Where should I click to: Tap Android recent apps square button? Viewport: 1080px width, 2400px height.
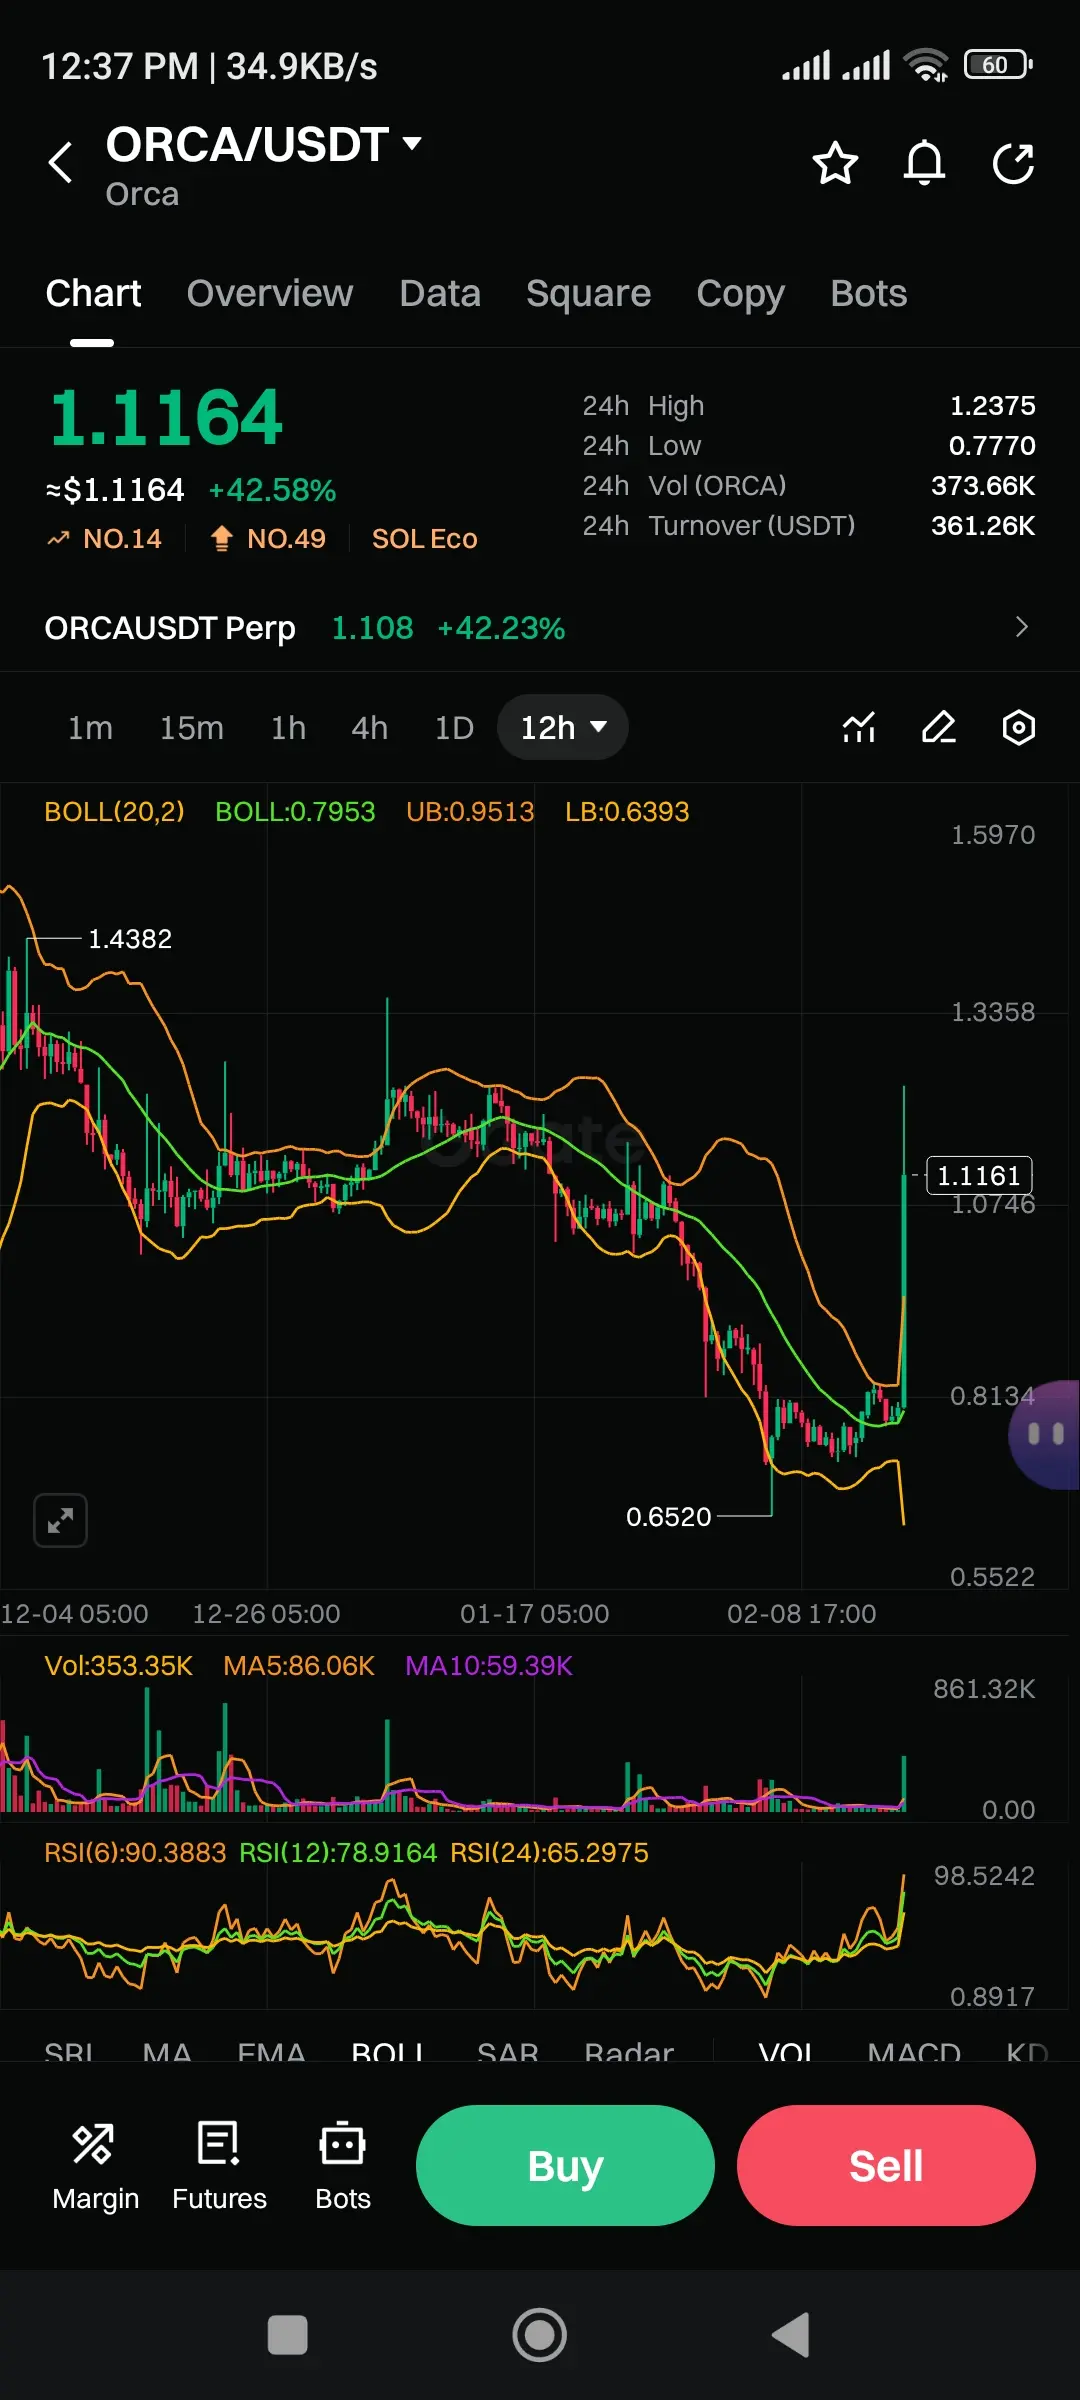pos(288,2335)
